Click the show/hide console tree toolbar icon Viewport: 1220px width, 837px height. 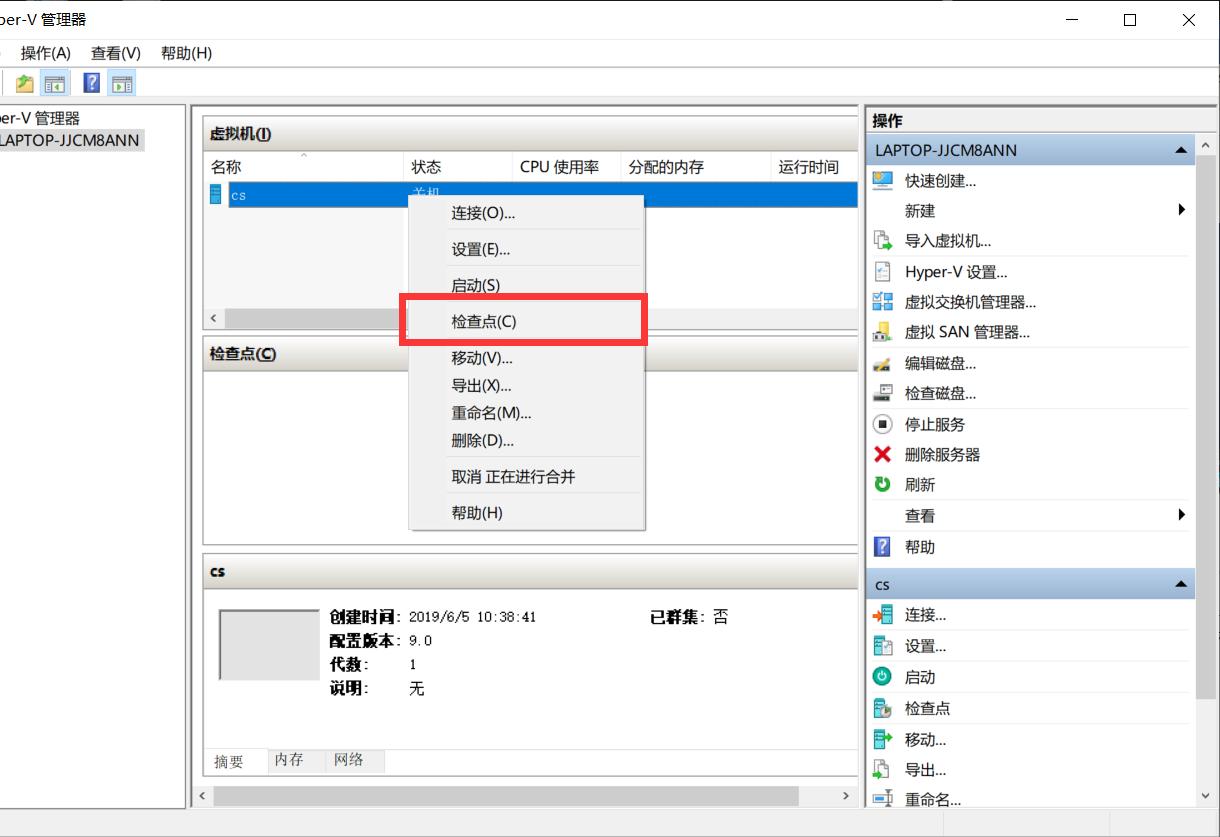[x=54, y=84]
